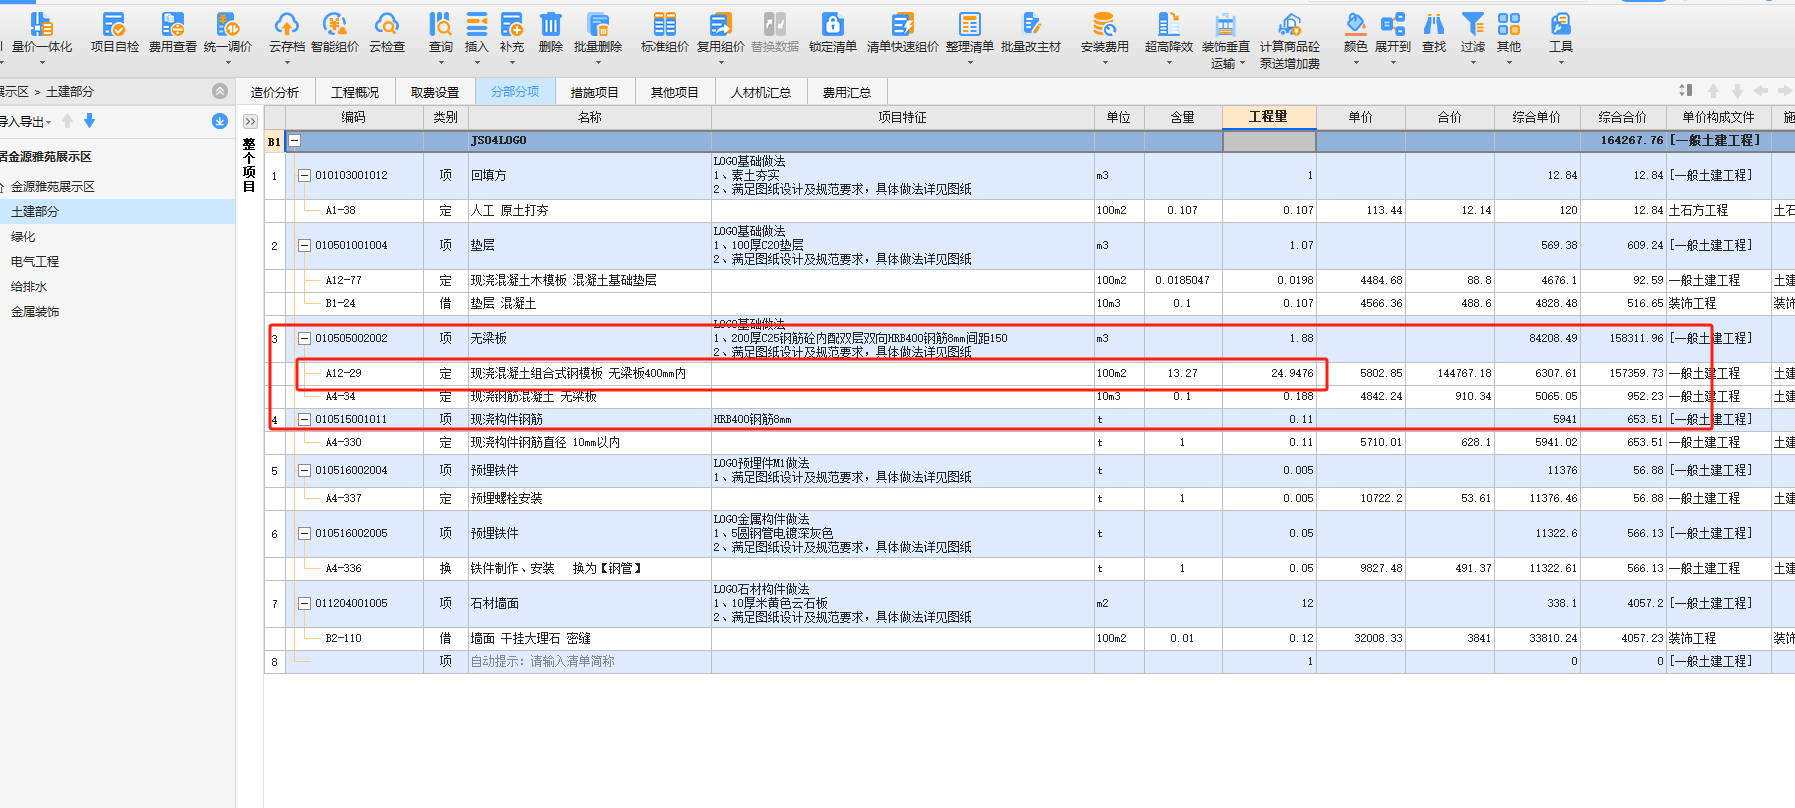Click the 工程量 column header

[1269, 117]
